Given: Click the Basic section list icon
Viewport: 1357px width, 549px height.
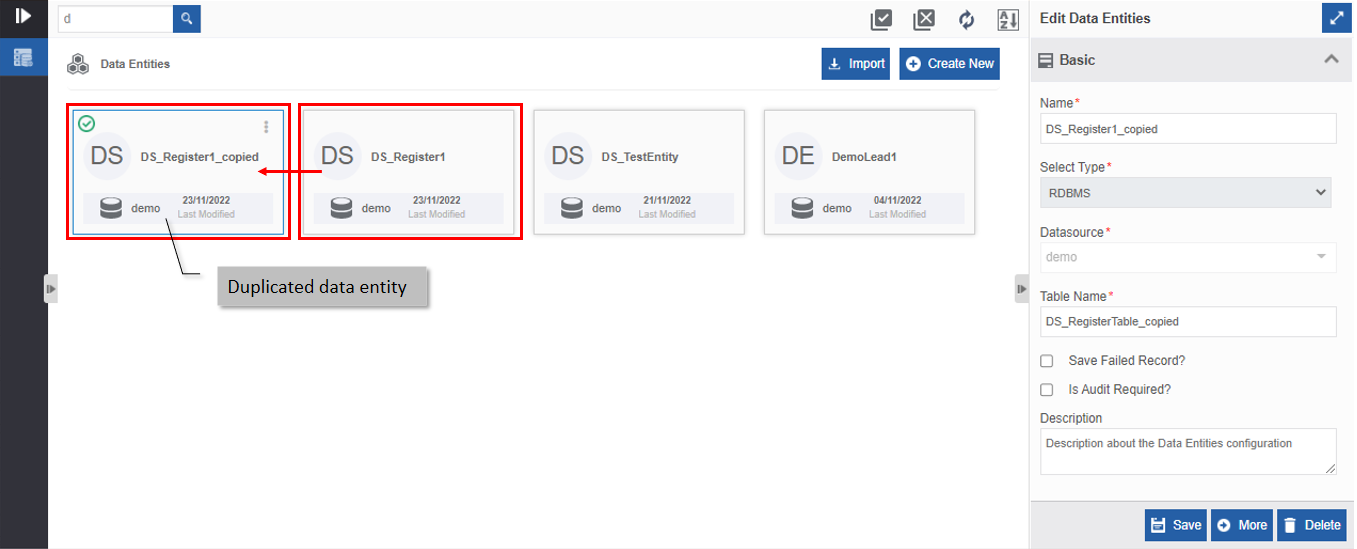Looking at the screenshot, I should point(1046,60).
